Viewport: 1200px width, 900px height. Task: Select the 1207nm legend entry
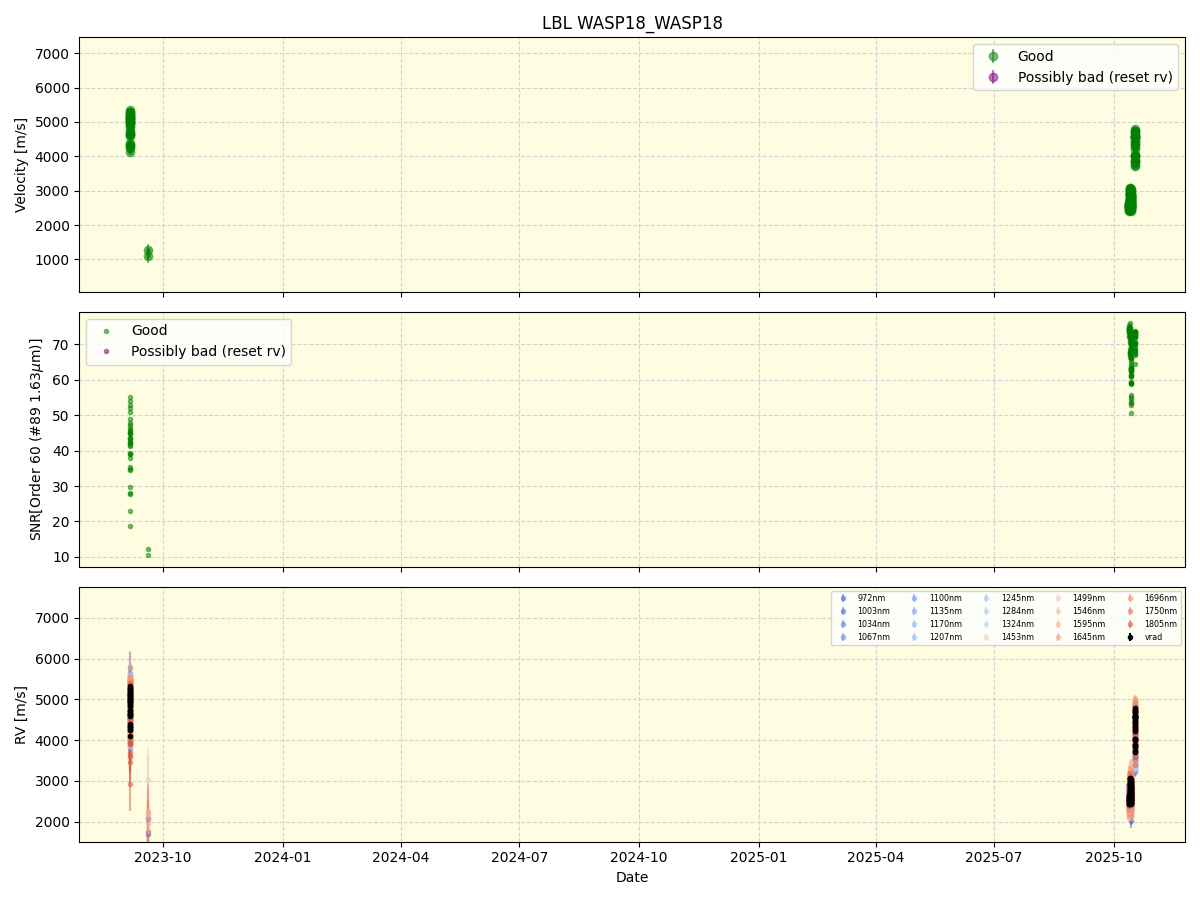(x=945, y=637)
